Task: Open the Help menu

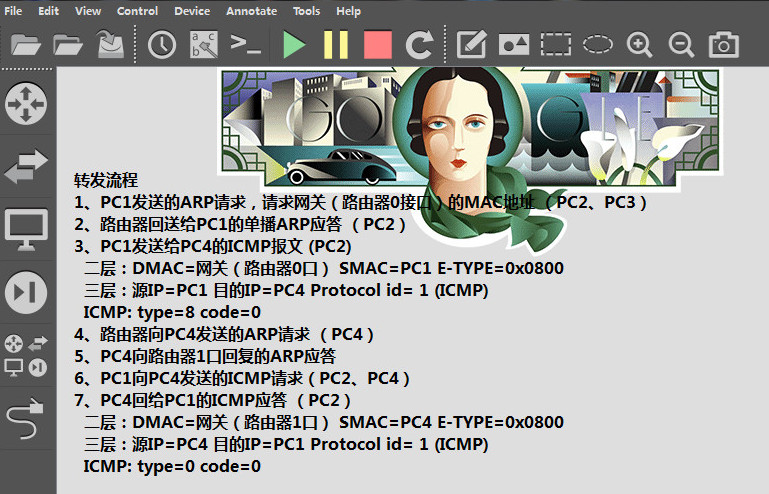Action: coord(348,11)
